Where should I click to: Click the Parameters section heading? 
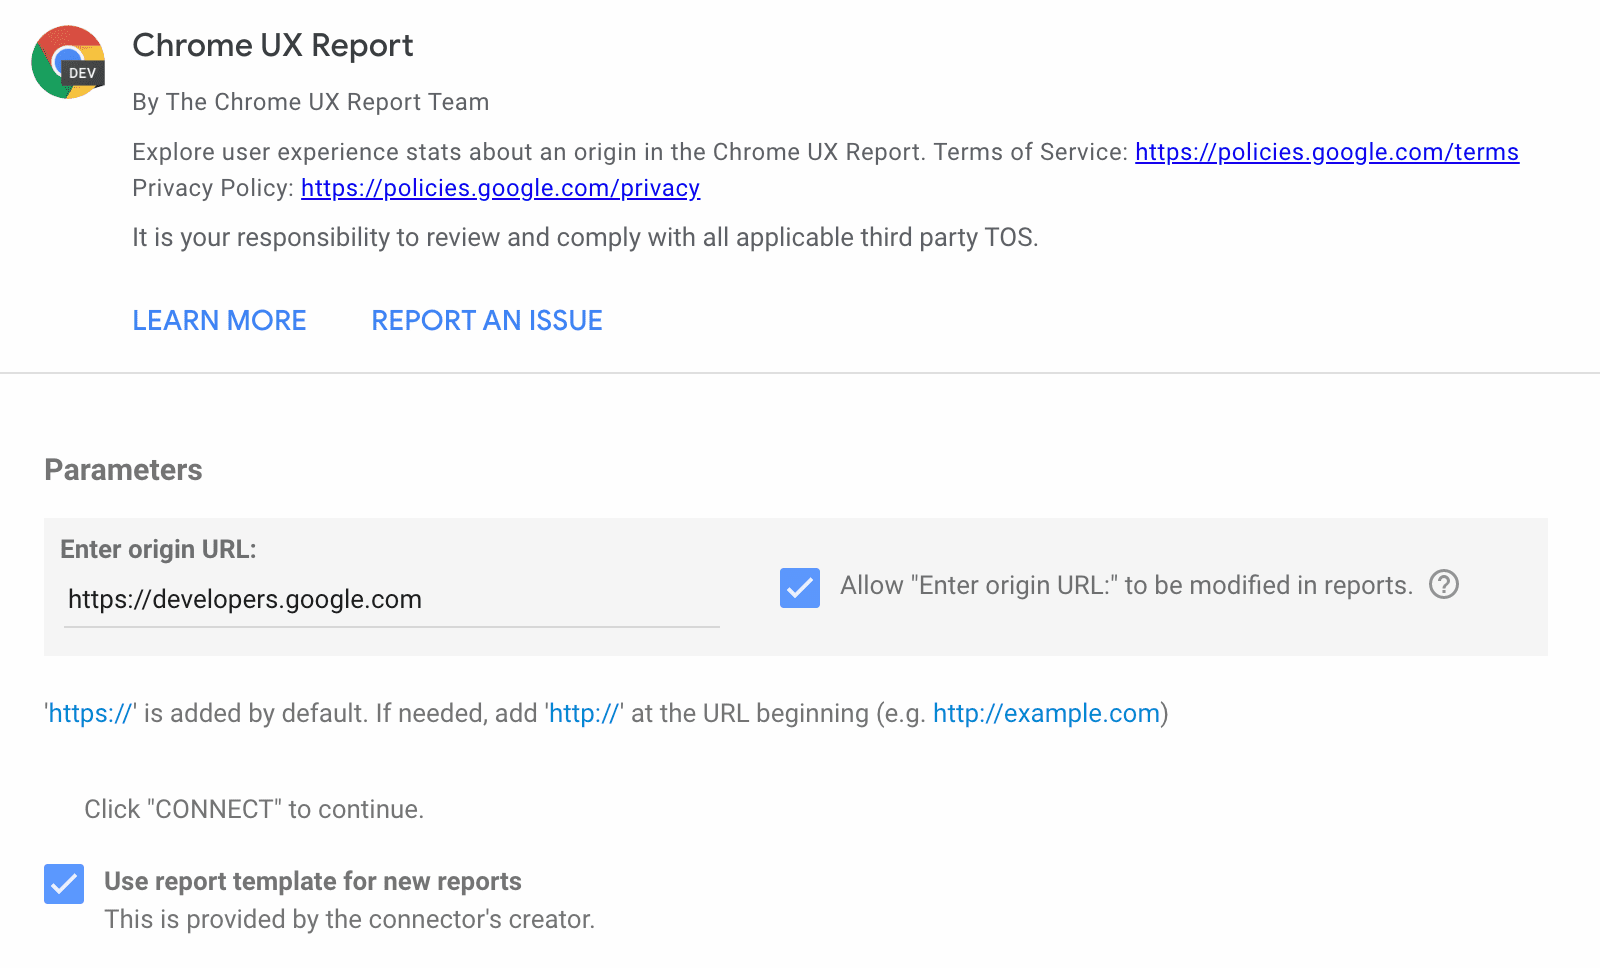(122, 470)
